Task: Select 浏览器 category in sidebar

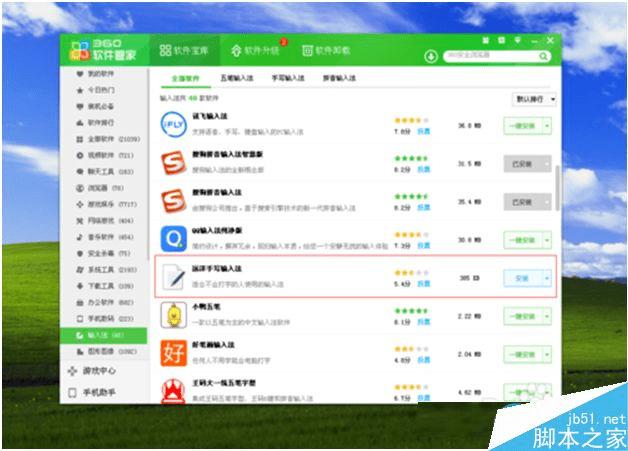Action: 100,188
